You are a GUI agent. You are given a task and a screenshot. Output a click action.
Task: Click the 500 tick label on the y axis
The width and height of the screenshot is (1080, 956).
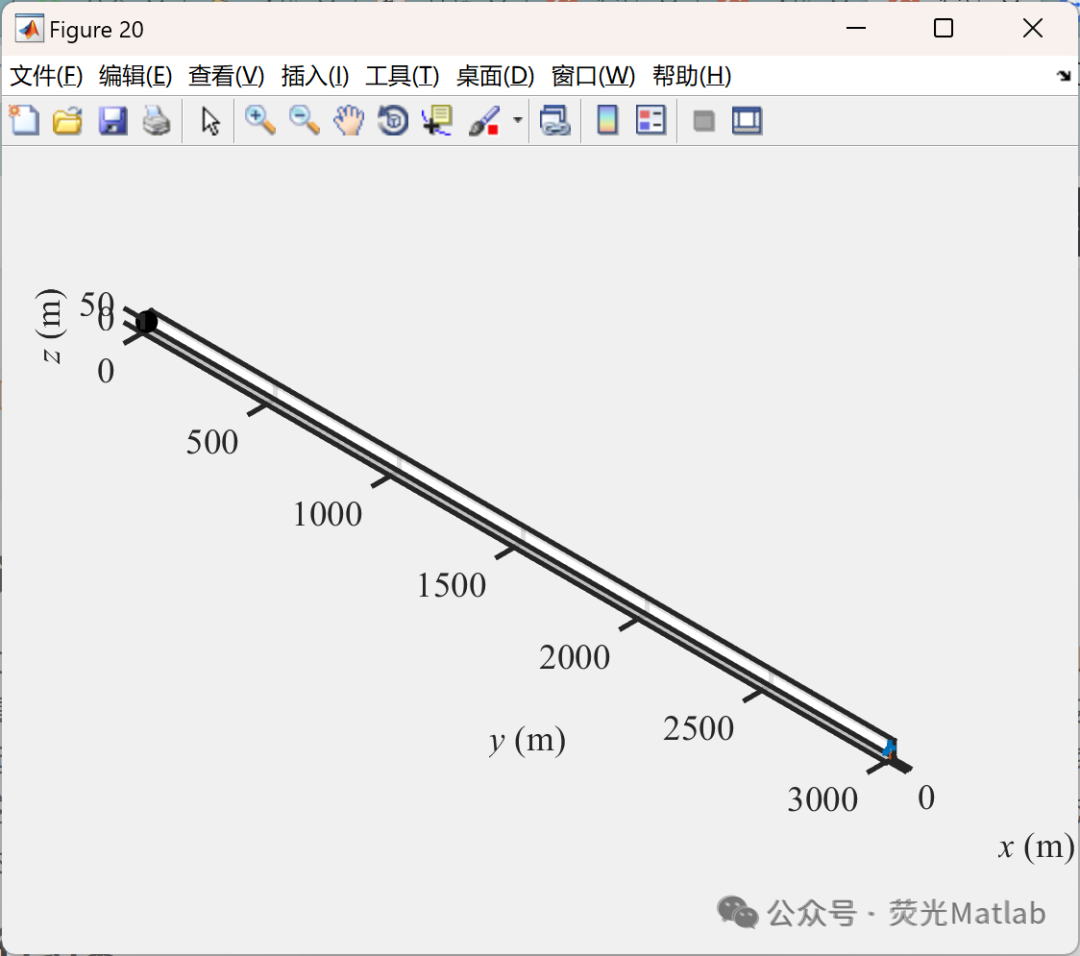[x=212, y=442]
